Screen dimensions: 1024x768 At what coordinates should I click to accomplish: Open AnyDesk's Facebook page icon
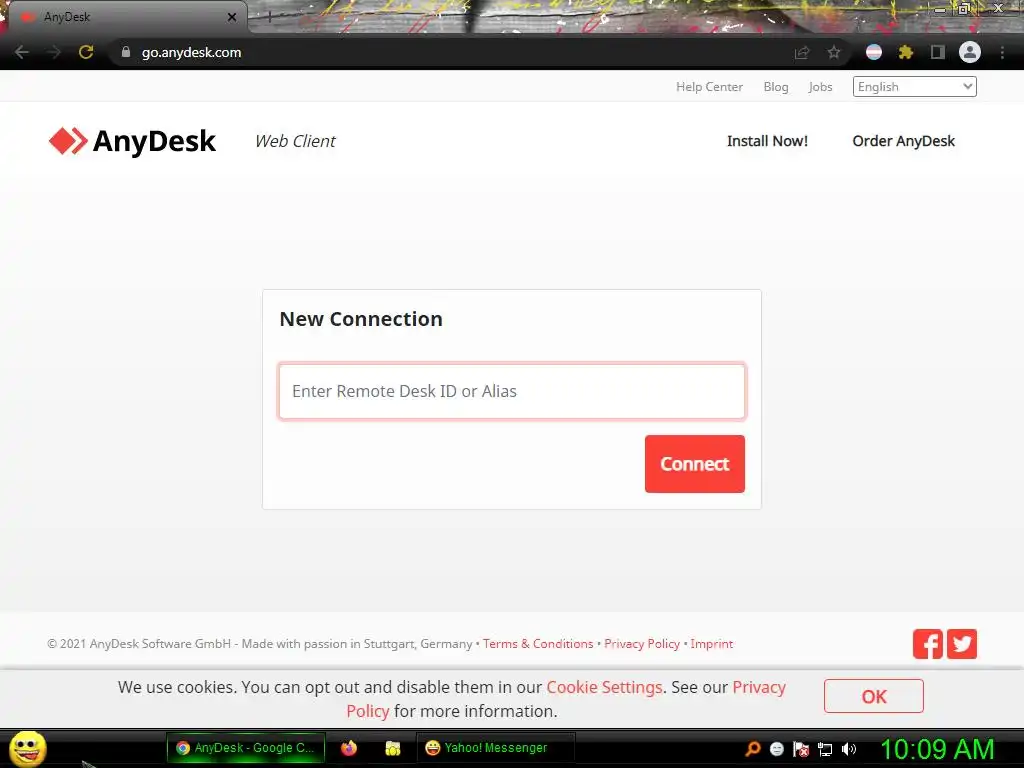[x=928, y=644]
